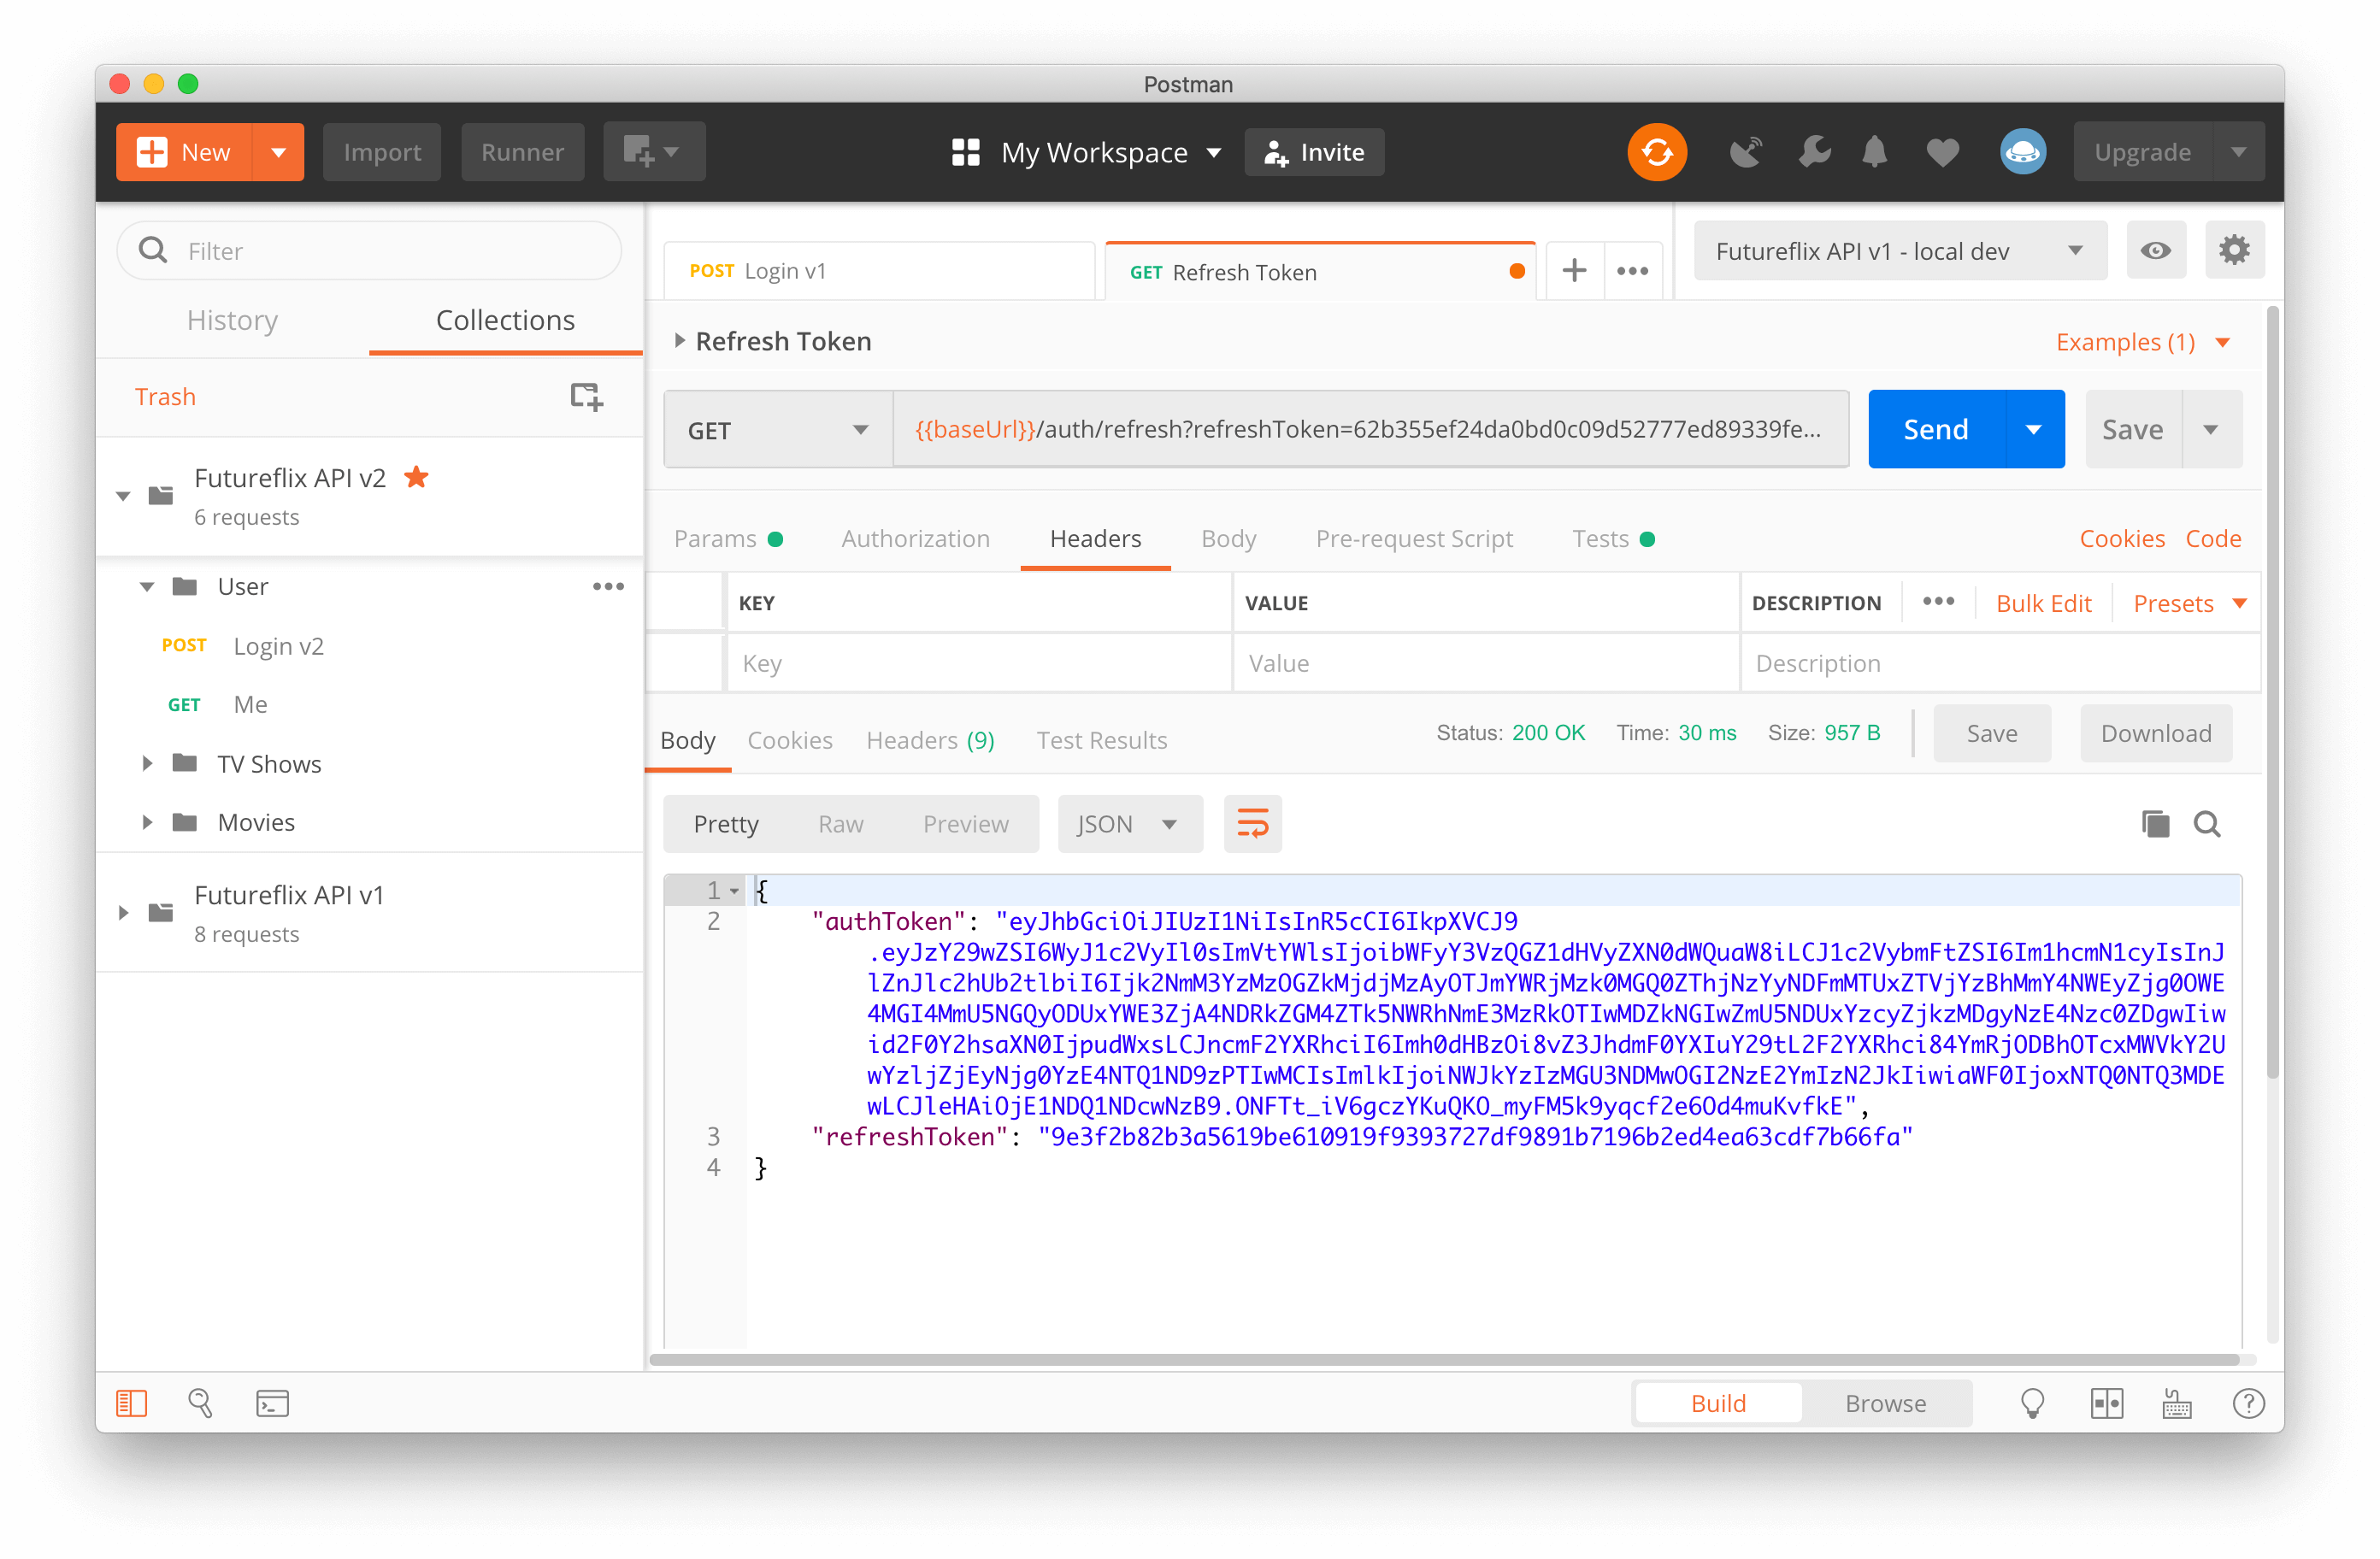Open the Capture requests satellite icon
This screenshot has height=1559, width=2380.
click(1746, 152)
